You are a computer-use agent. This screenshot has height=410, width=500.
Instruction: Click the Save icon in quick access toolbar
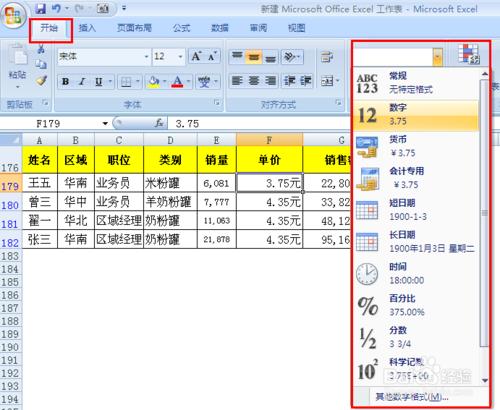click(x=40, y=8)
